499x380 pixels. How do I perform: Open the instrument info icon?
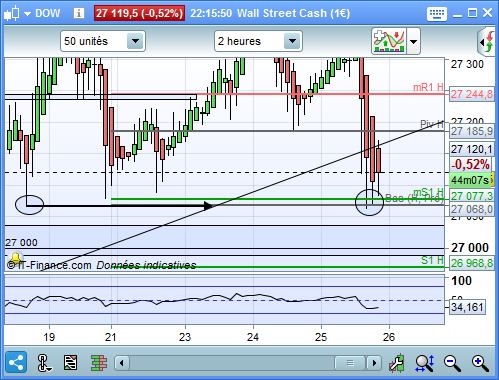coord(79,13)
